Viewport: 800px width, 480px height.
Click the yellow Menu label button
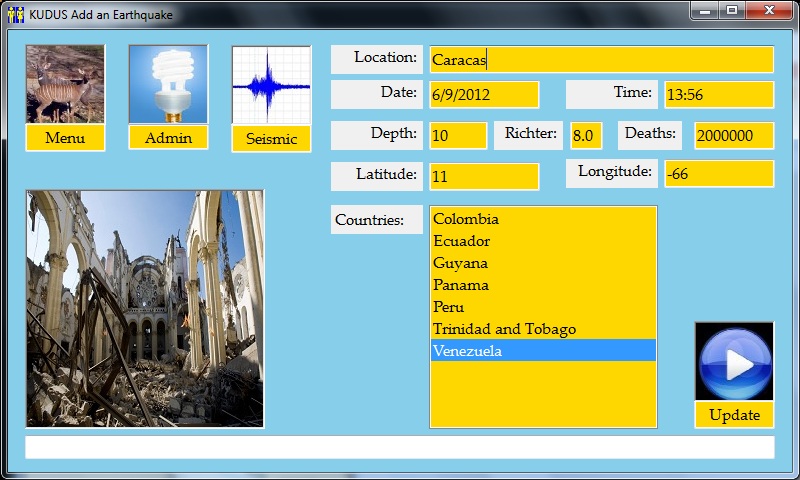point(65,138)
